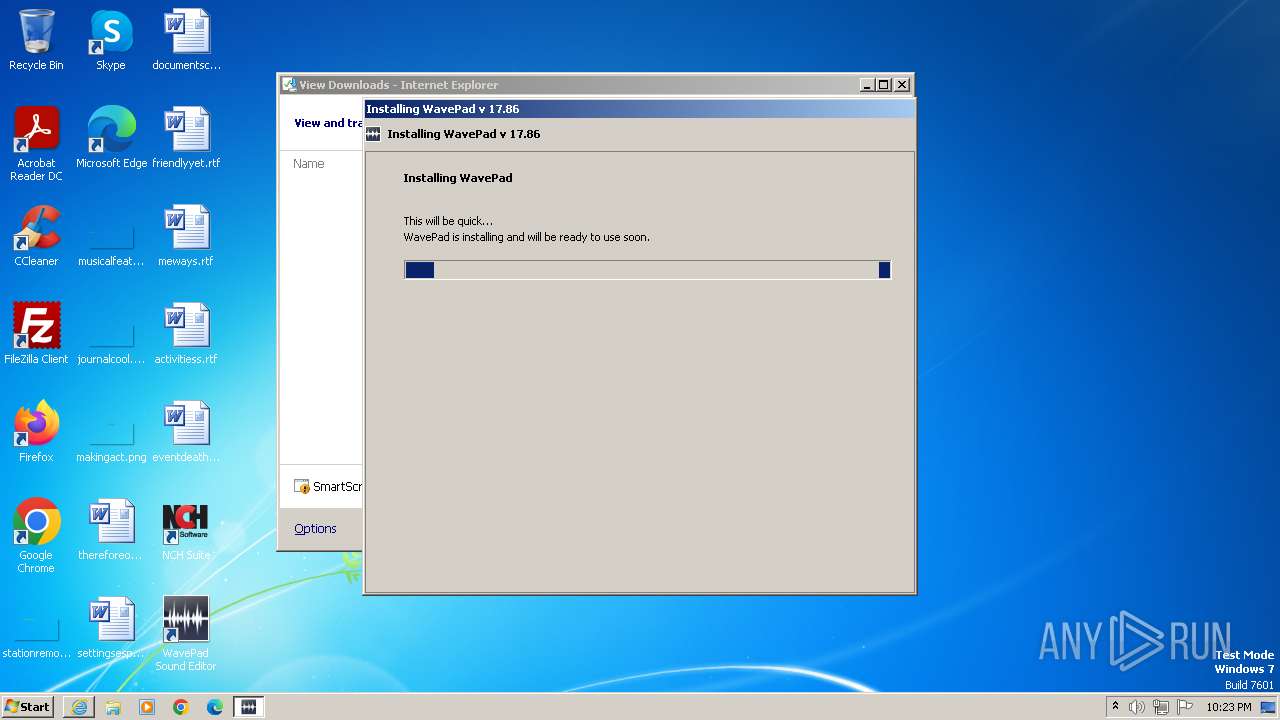Open the Recycle Bin desktop icon
This screenshot has width=1280, height=720.
click(36, 40)
